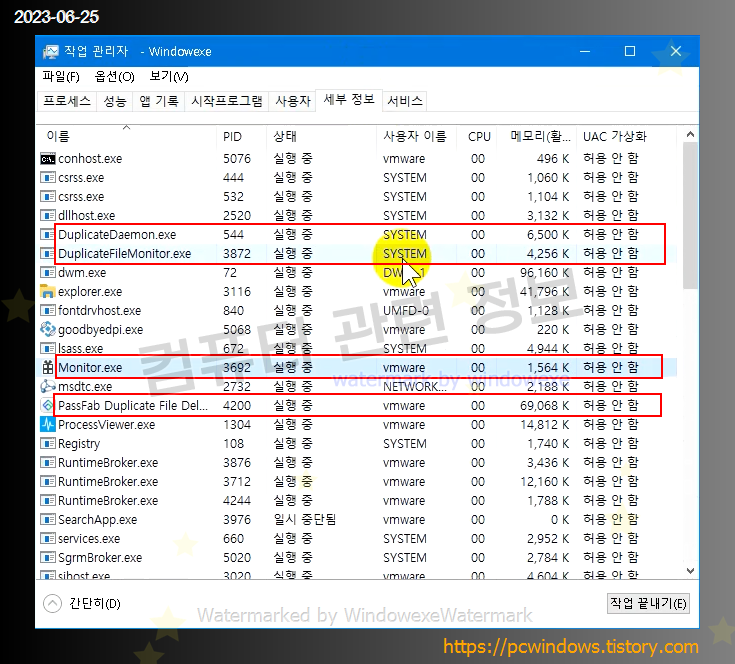Sort by the CPU column header
This screenshot has height=664, width=735.
[x=476, y=136]
